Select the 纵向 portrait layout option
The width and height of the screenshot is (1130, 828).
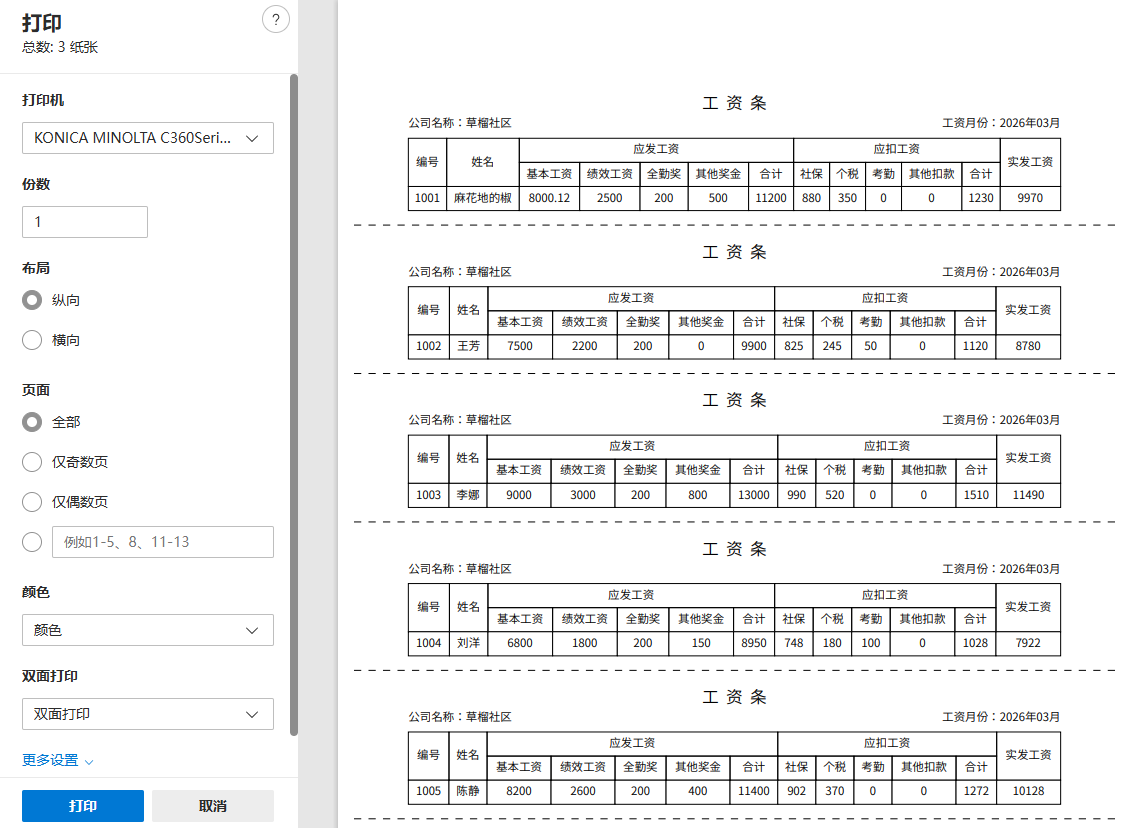coord(33,300)
